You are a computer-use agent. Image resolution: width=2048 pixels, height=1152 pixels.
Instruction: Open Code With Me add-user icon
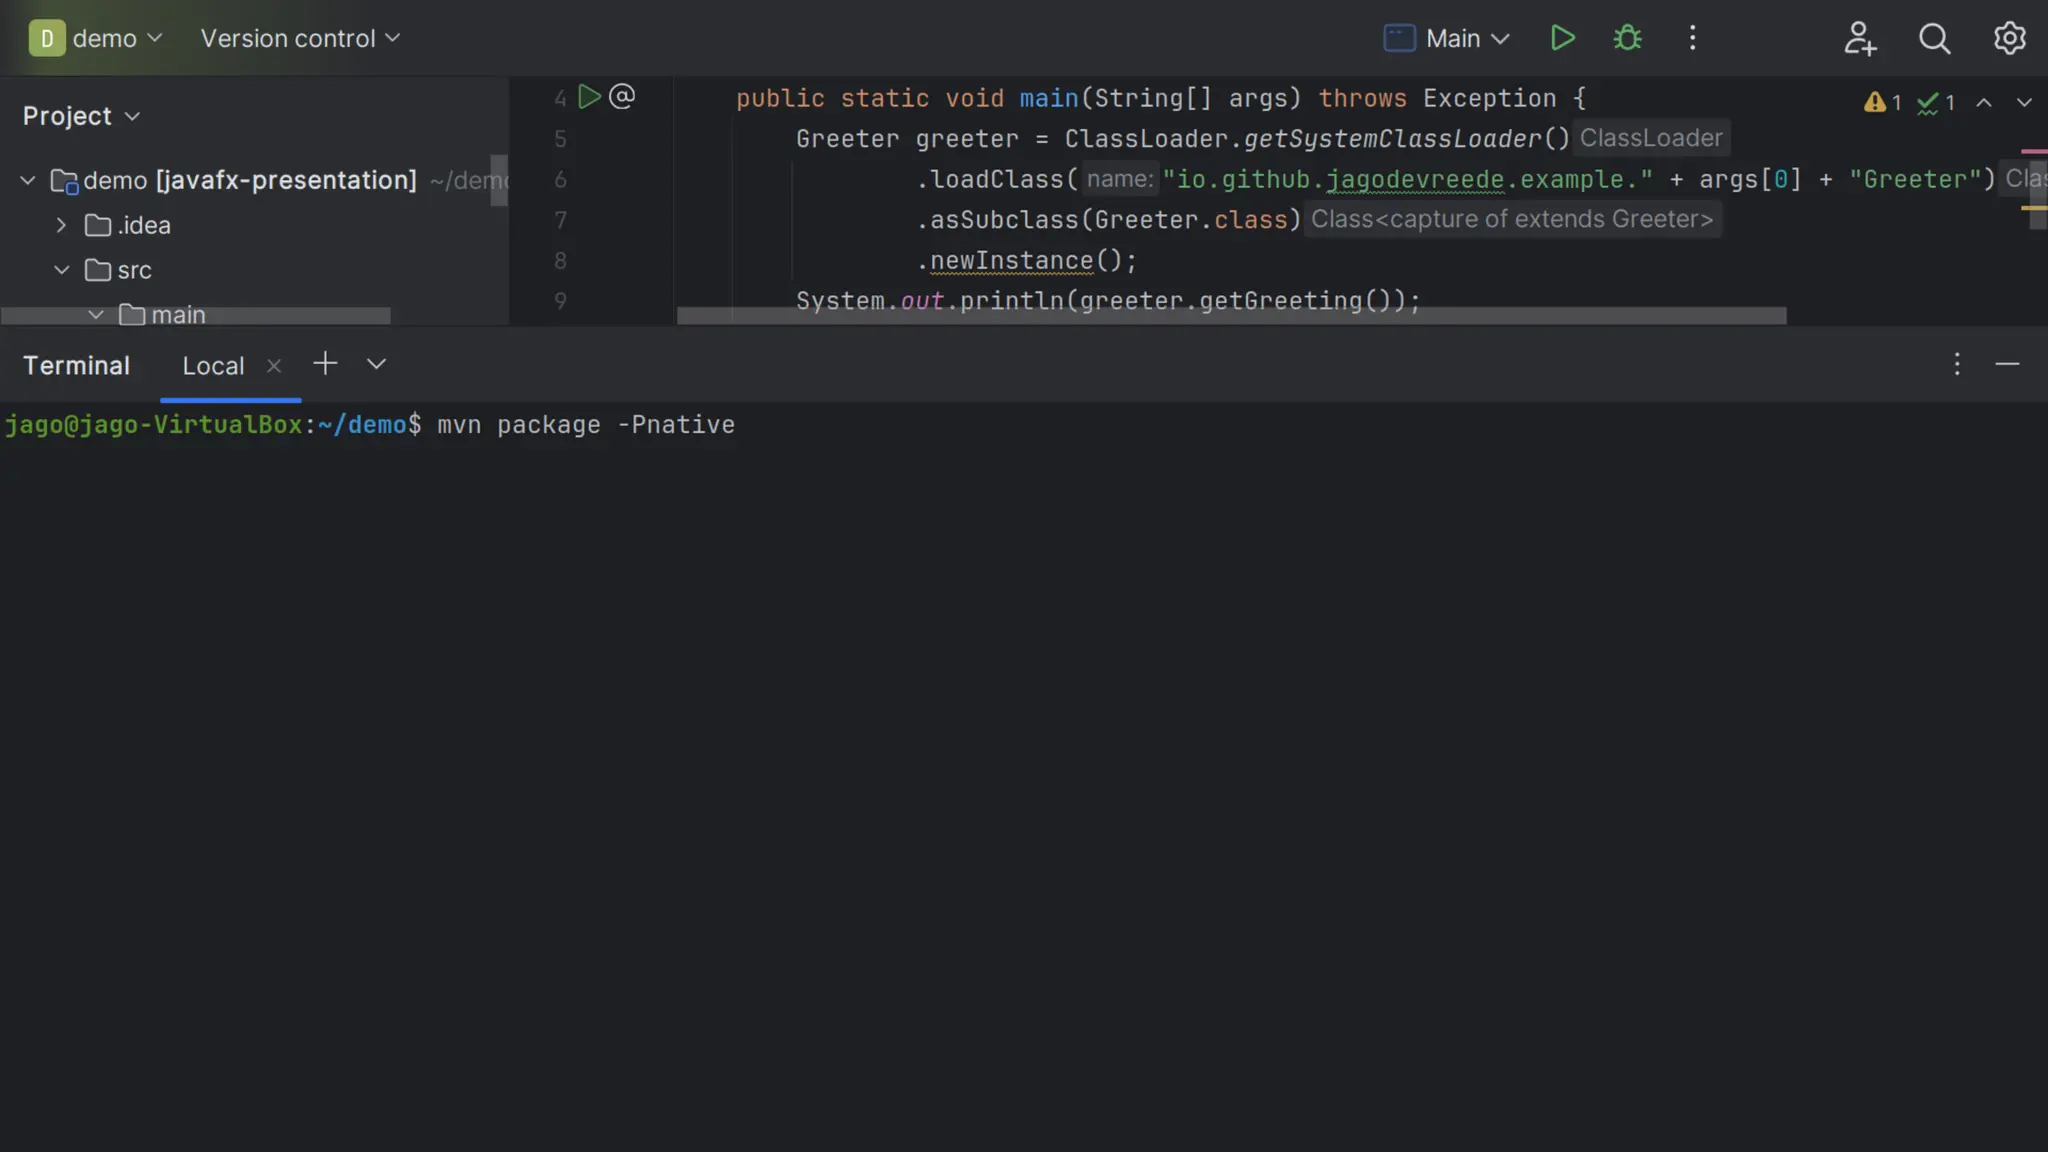[1859, 38]
